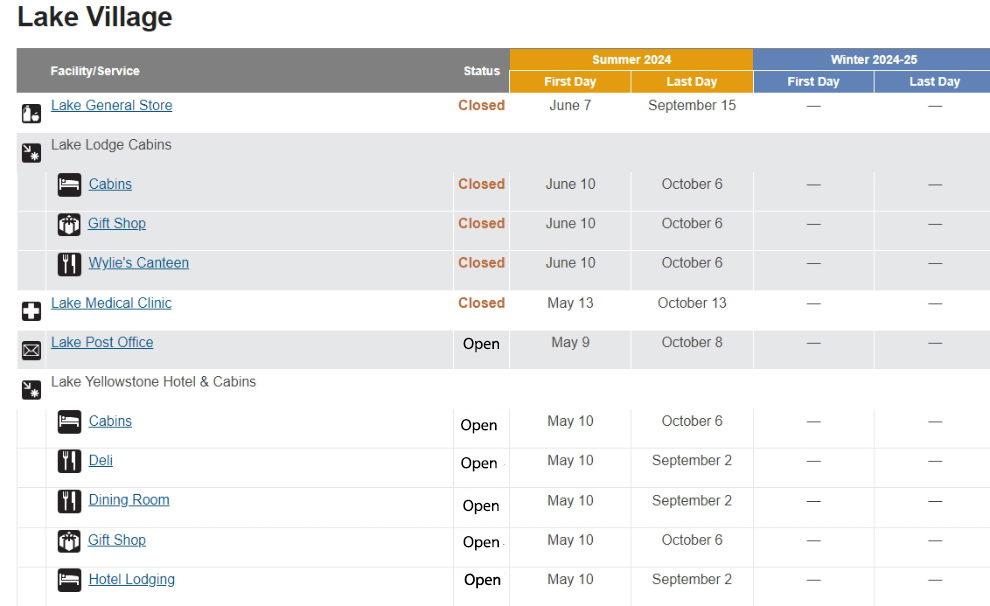This screenshot has width=990, height=606.
Task: Open the Lake General Store link
Action: 111,105
